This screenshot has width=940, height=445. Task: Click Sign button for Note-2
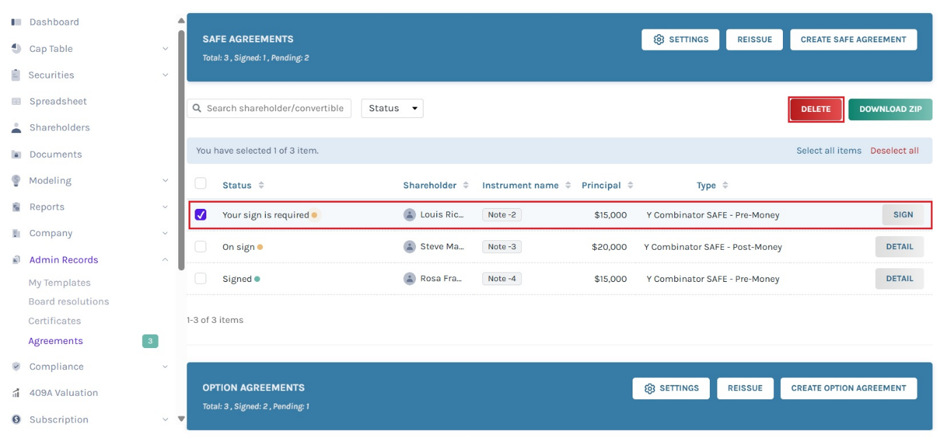[903, 215]
